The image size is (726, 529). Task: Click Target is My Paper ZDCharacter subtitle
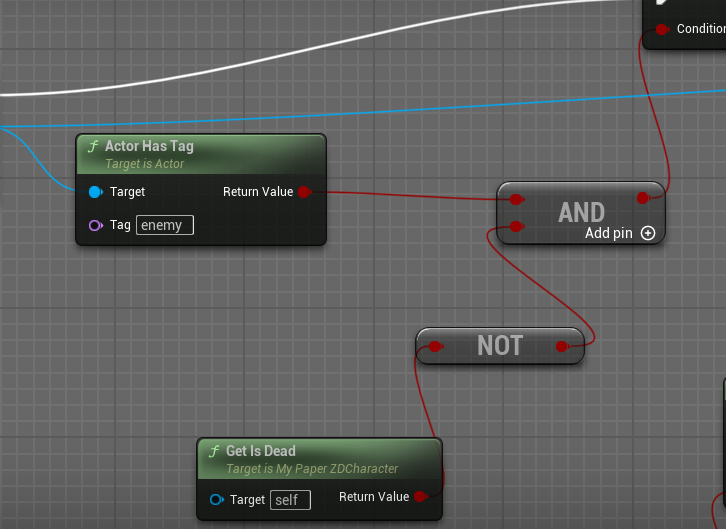point(312,469)
